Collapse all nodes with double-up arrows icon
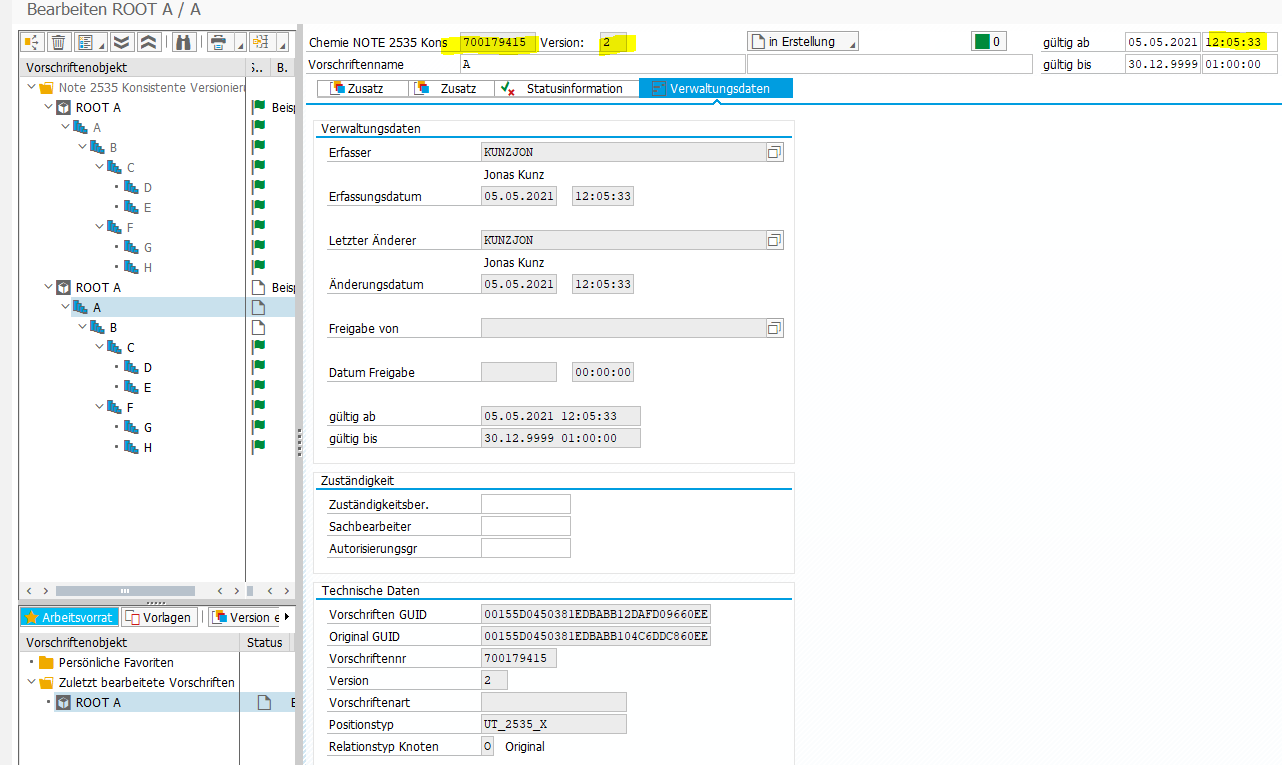The height and width of the screenshot is (765, 1282). click(x=148, y=42)
